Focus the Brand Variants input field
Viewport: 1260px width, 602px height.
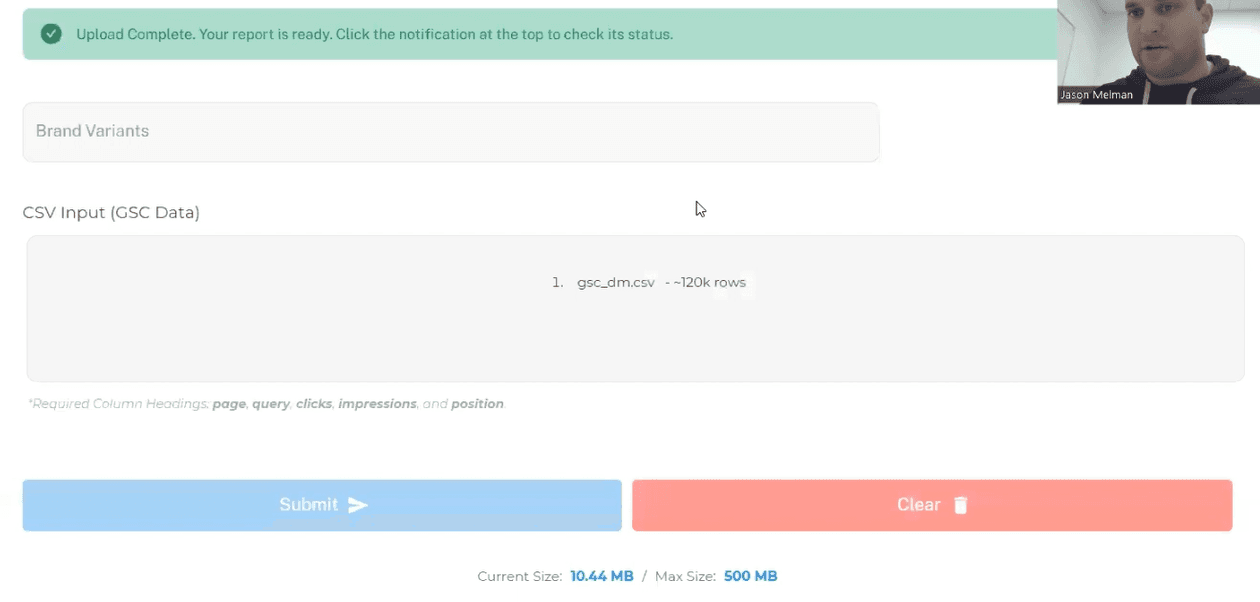pyautogui.click(x=450, y=132)
